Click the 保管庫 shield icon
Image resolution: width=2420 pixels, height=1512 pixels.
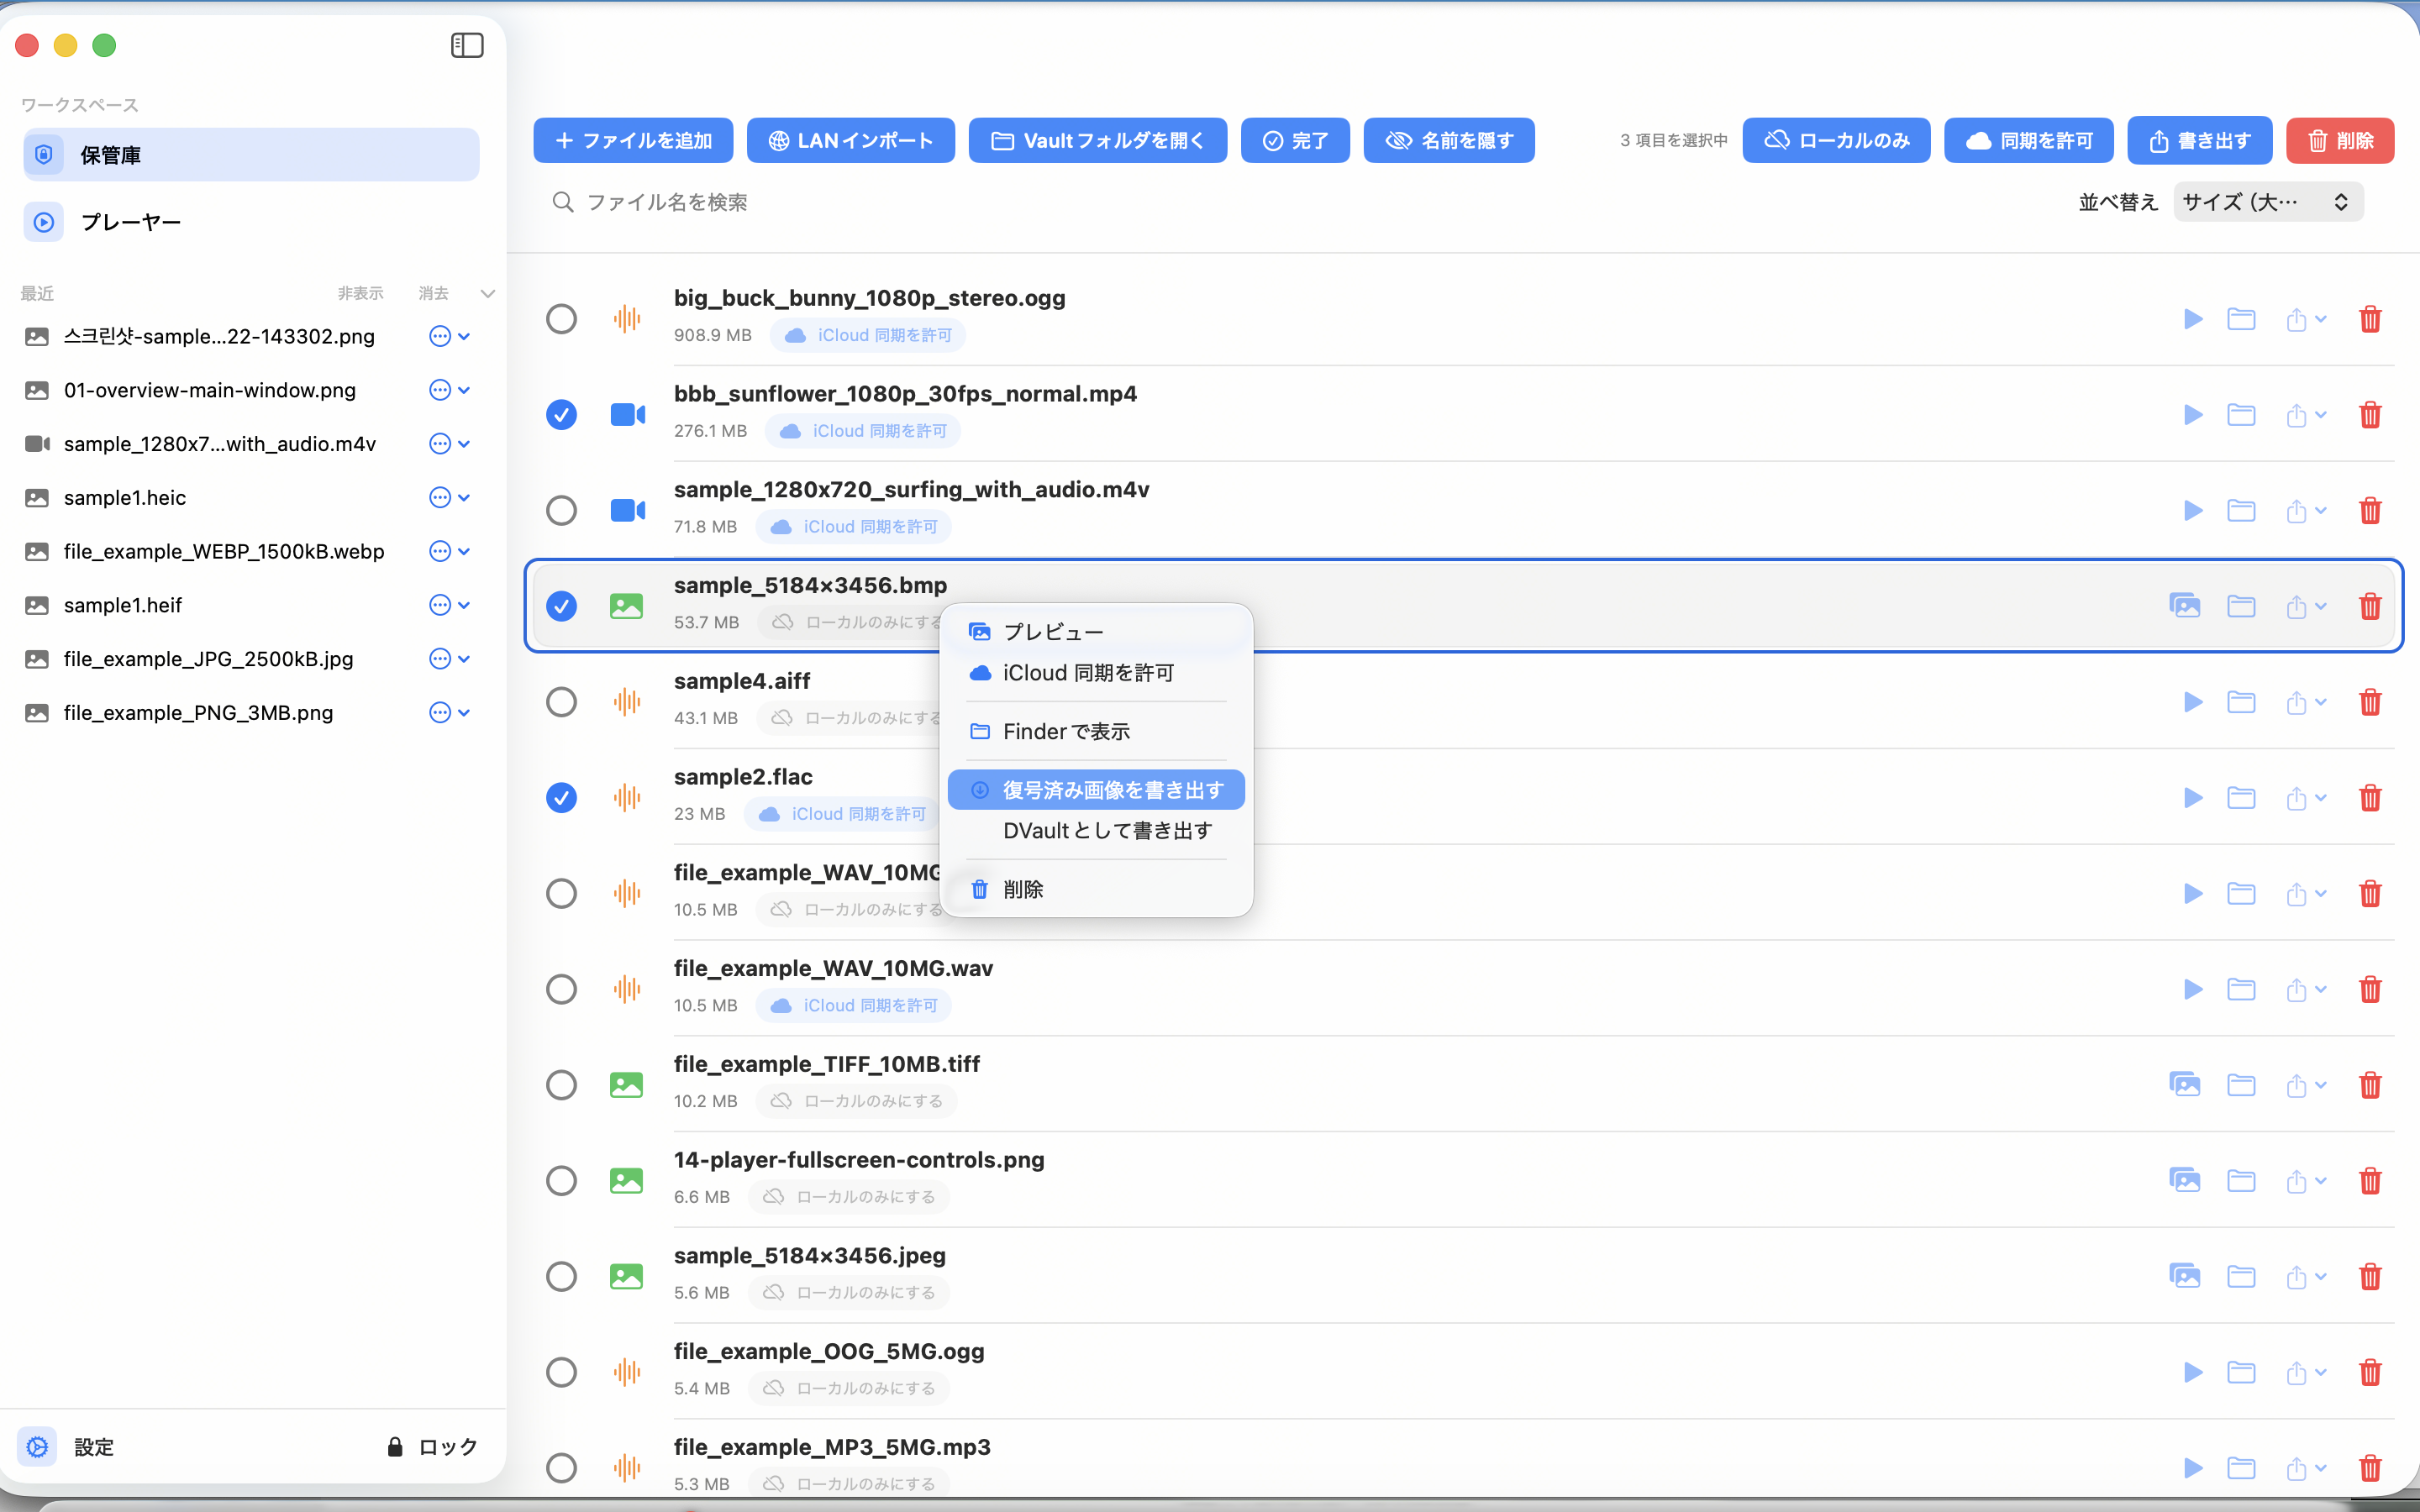coord(43,154)
